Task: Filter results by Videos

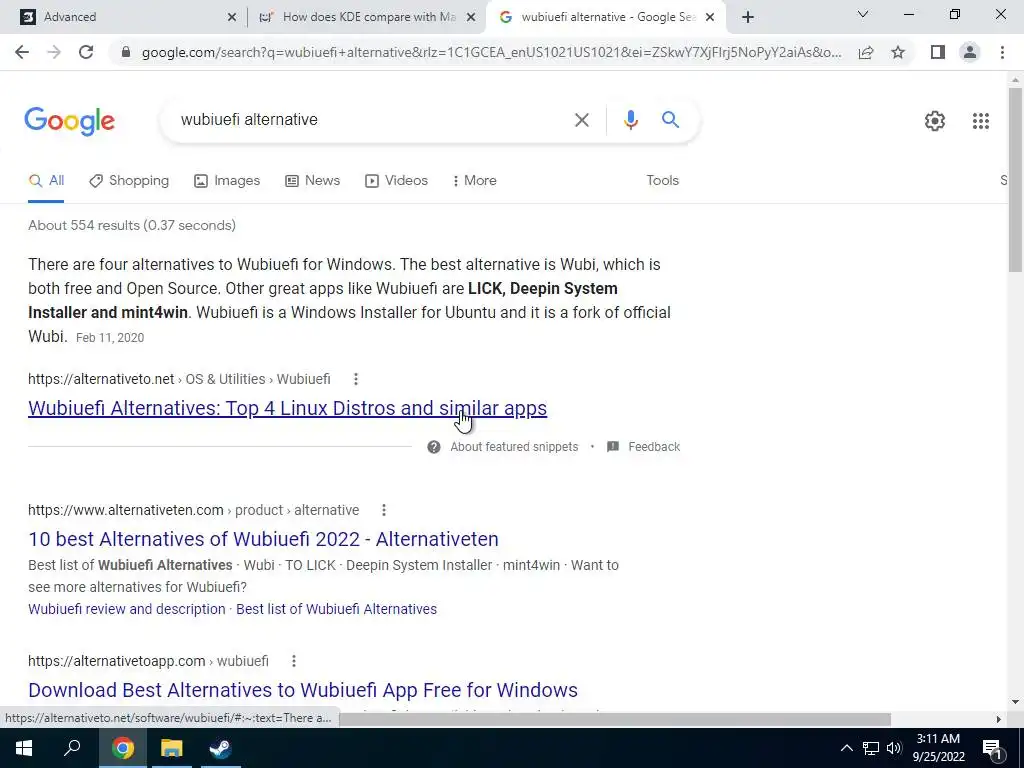Action: click(396, 180)
